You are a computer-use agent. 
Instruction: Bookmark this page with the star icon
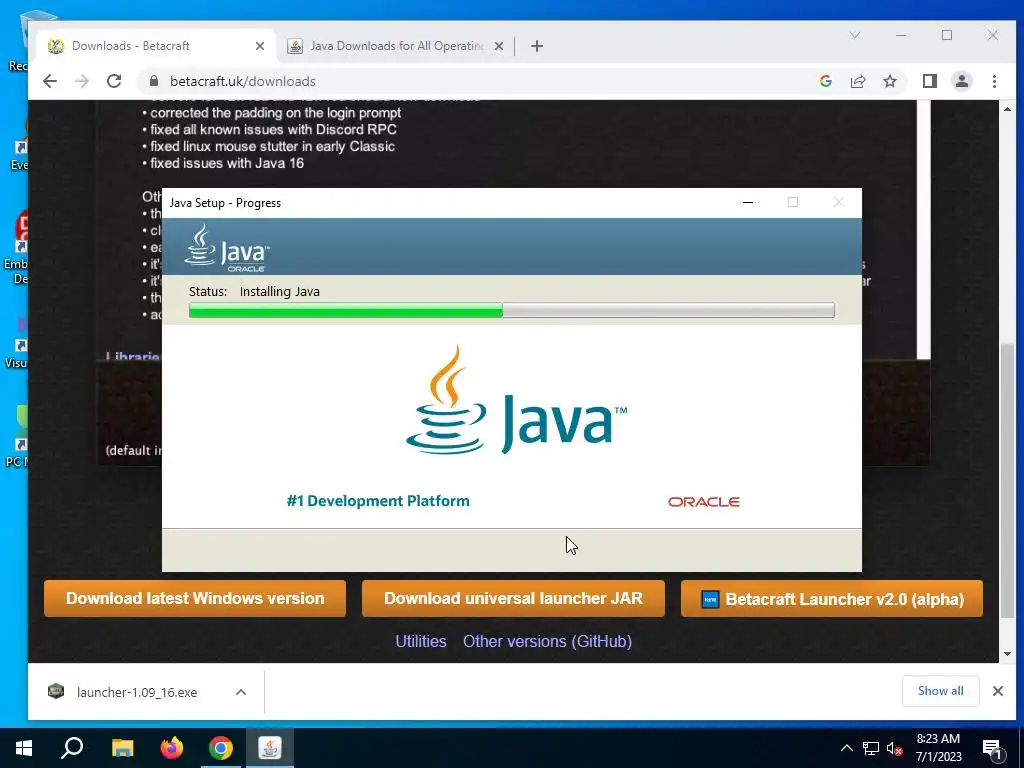(x=889, y=81)
